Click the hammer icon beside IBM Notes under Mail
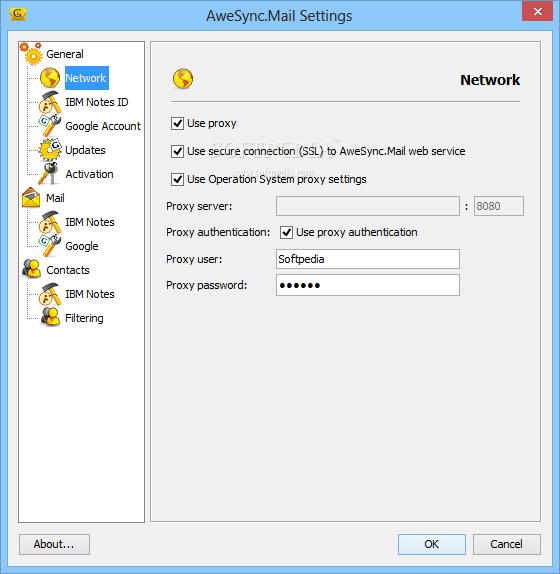 click(50, 222)
